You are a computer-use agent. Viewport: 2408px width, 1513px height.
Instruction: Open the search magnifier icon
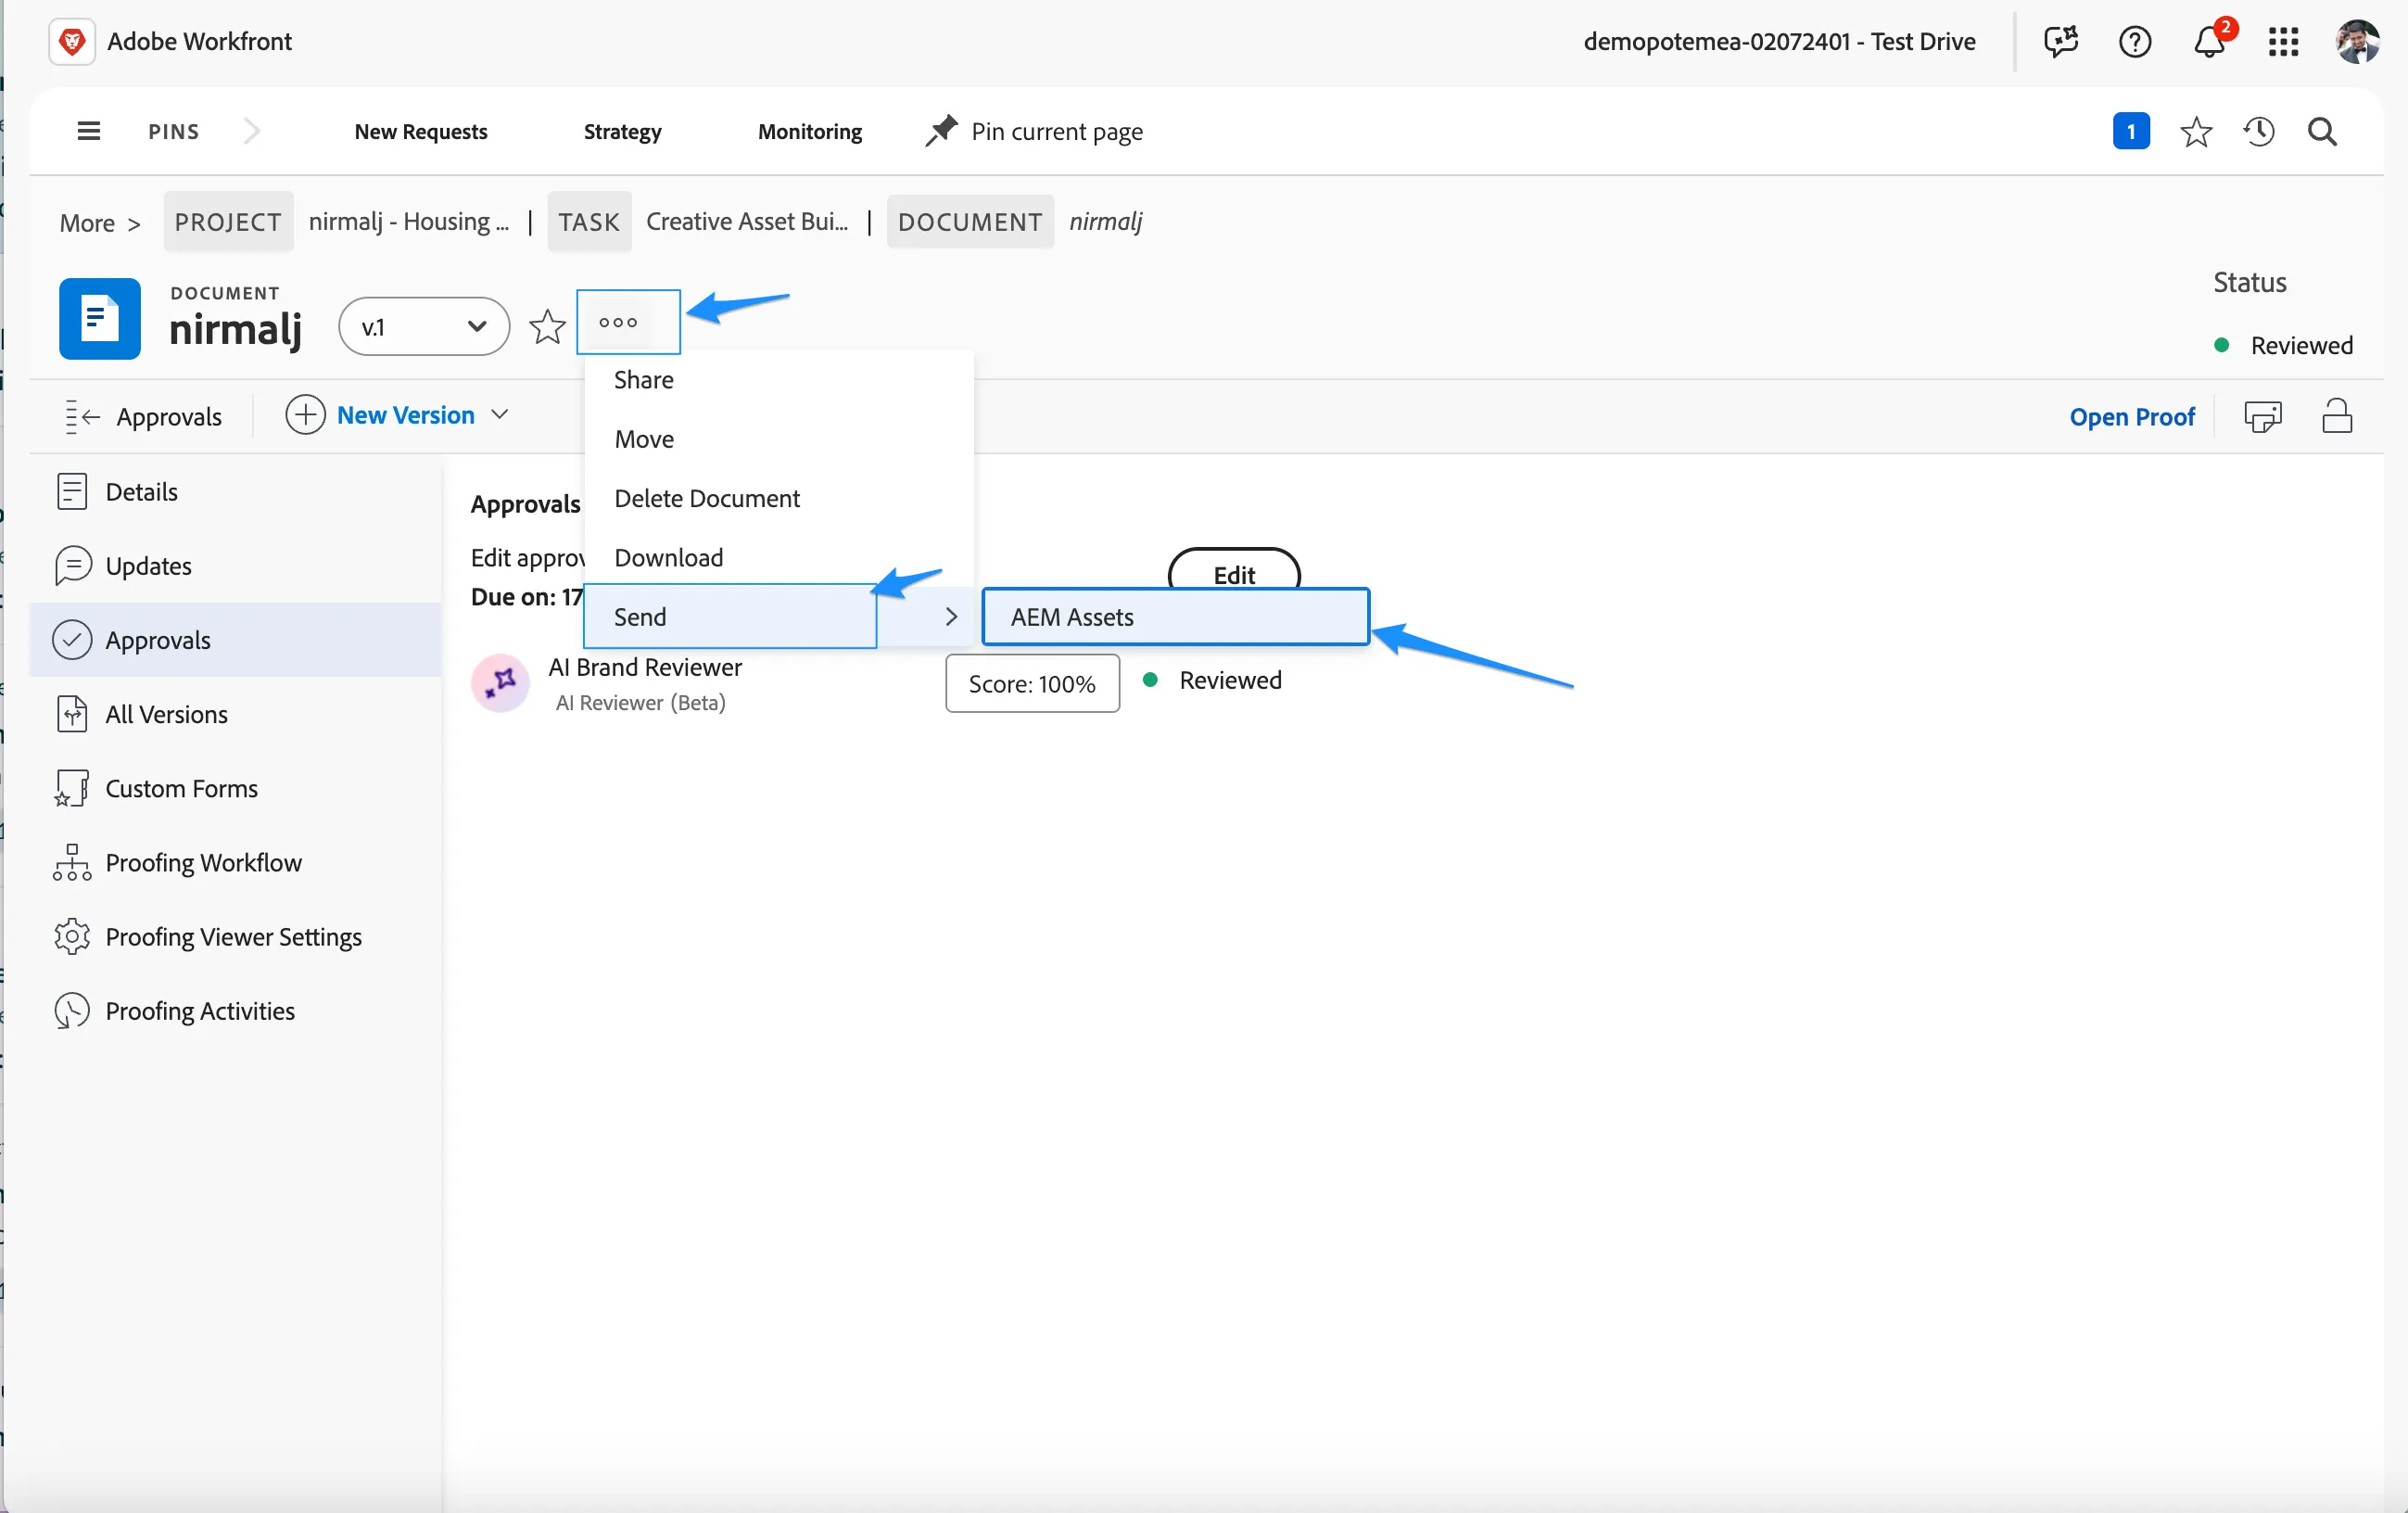click(x=2322, y=131)
